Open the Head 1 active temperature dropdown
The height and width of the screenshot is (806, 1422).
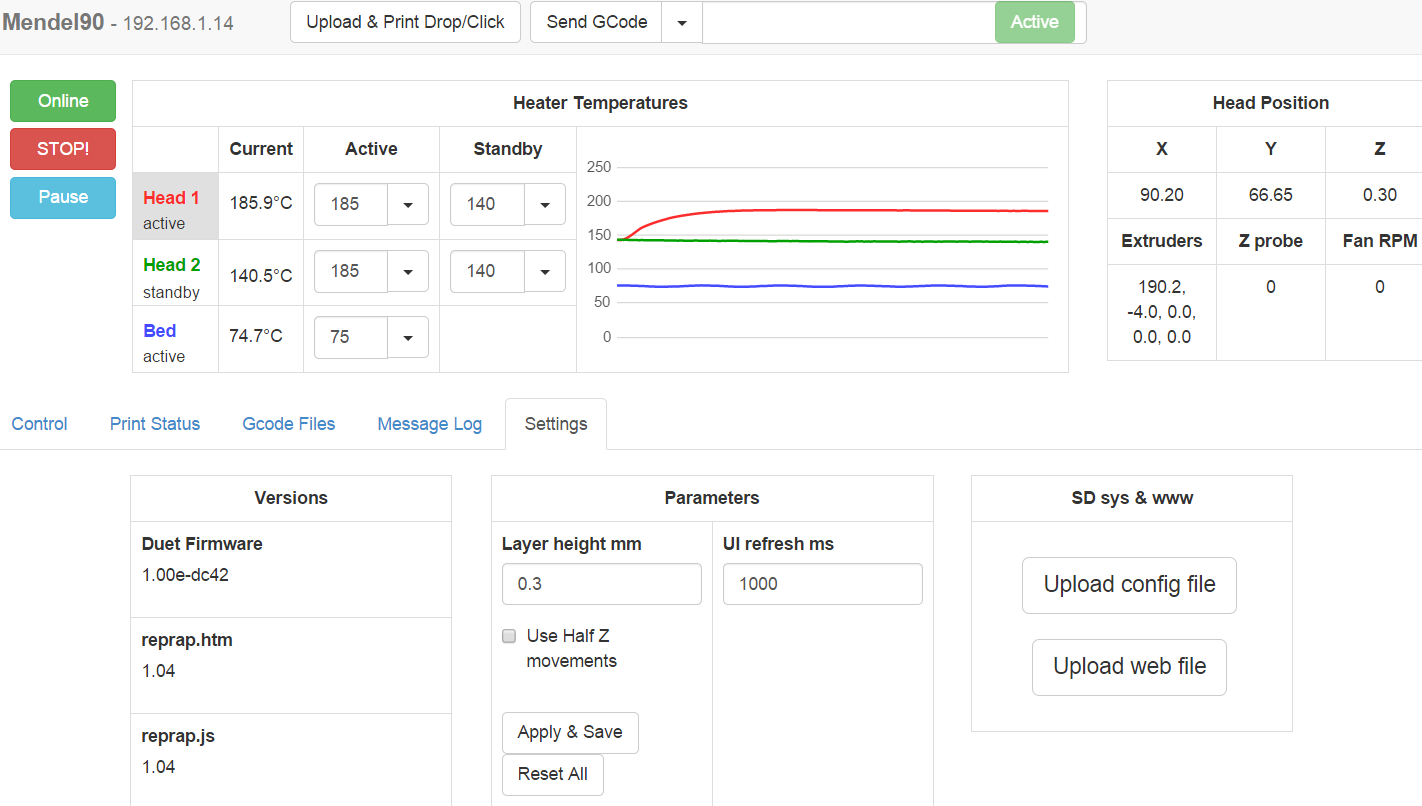(408, 204)
